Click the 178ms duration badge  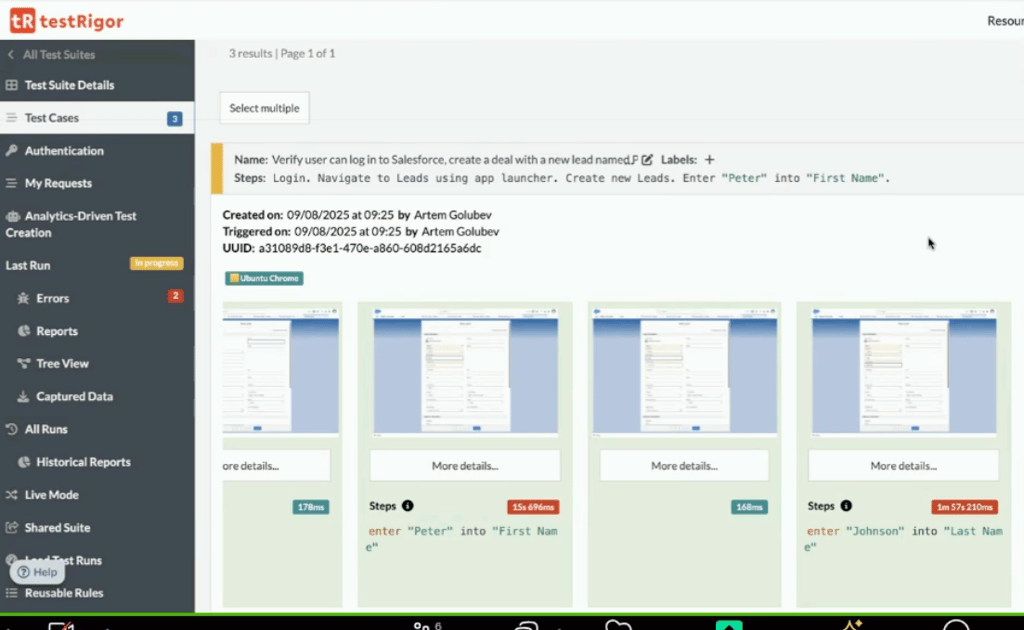(311, 507)
